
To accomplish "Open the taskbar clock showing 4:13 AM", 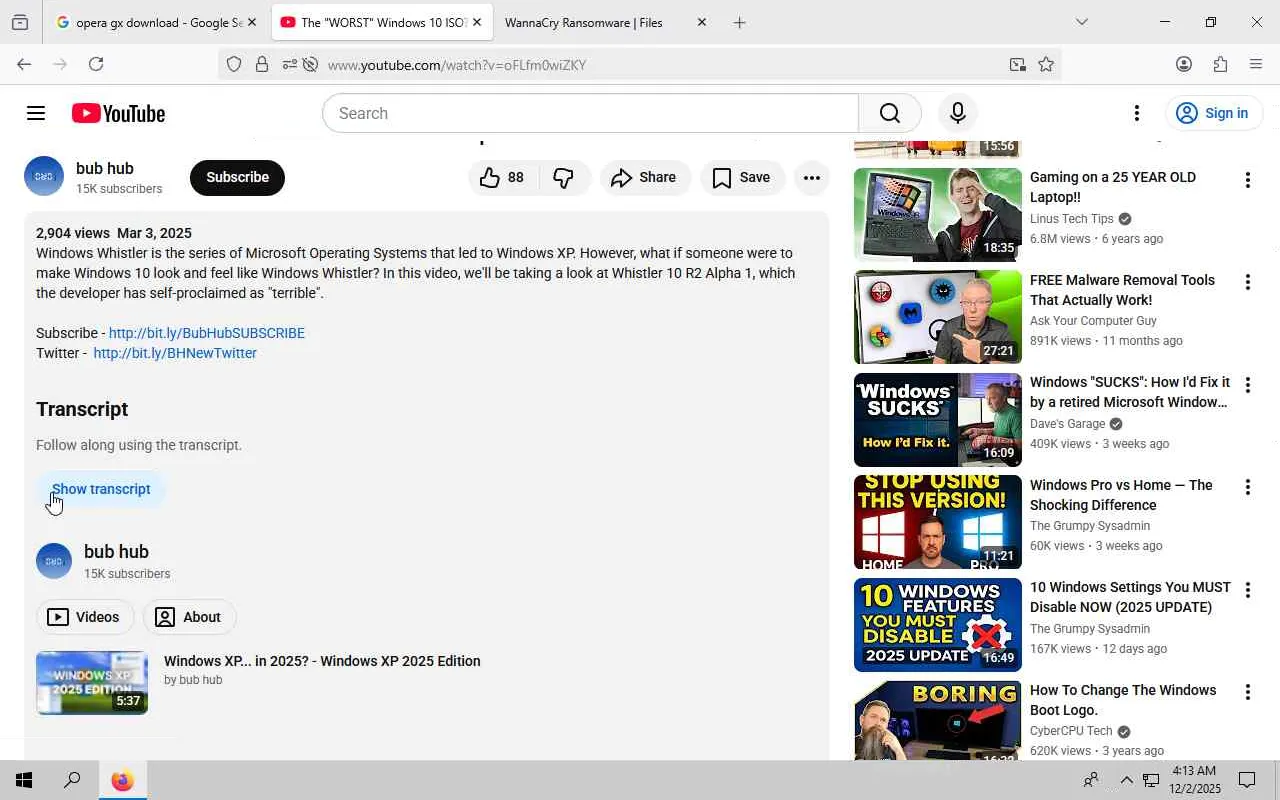I will (1195, 780).
